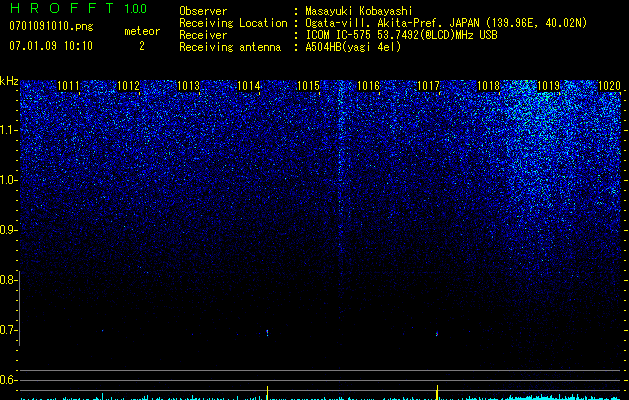The height and width of the screenshot is (400, 629).
Task: Select the location text Ogata-vill. Akita-Pref. JAPAN
Action: pyautogui.click(x=392, y=23)
